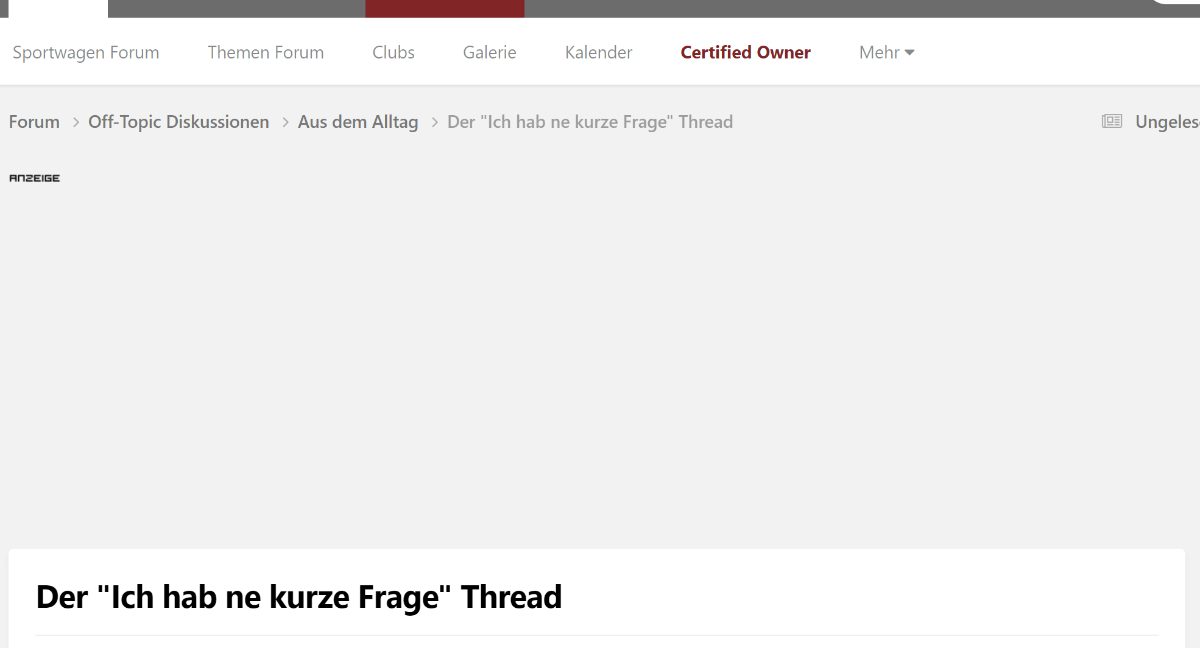Navigate to the Galerie page
Image resolution: width=1200 pixels, height=648 pixels.
pos(489,53)
